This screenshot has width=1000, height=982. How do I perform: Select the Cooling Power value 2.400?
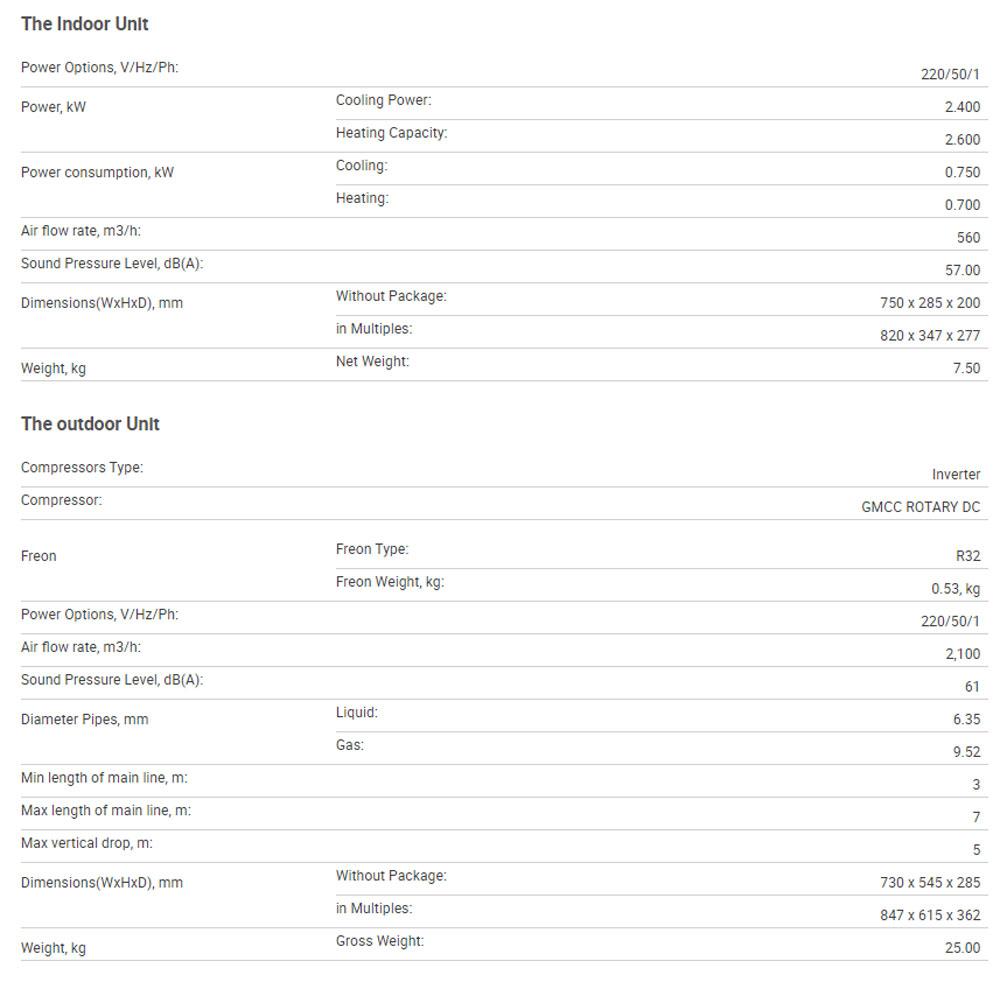[962, 107]
